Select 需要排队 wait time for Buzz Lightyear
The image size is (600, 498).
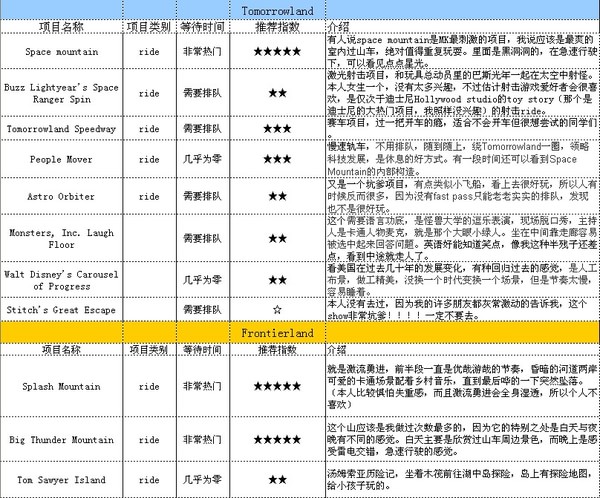tap(202, 93)
